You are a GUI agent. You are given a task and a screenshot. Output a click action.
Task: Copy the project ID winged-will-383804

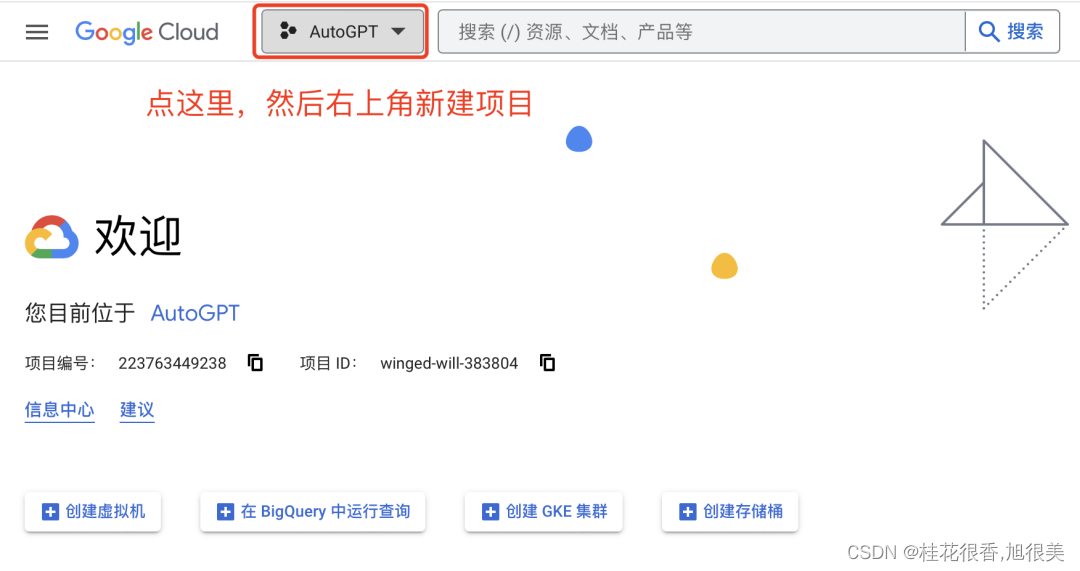(548, 363)
